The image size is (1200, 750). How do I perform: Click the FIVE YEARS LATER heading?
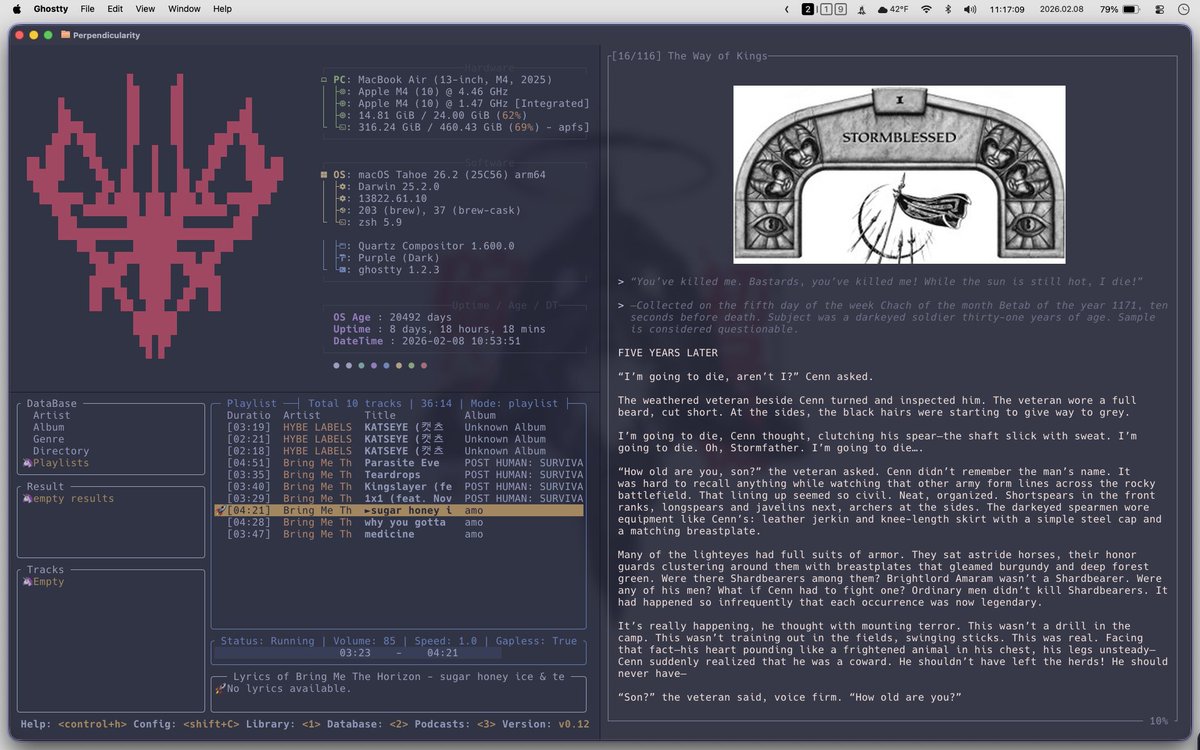click(667, 353)
